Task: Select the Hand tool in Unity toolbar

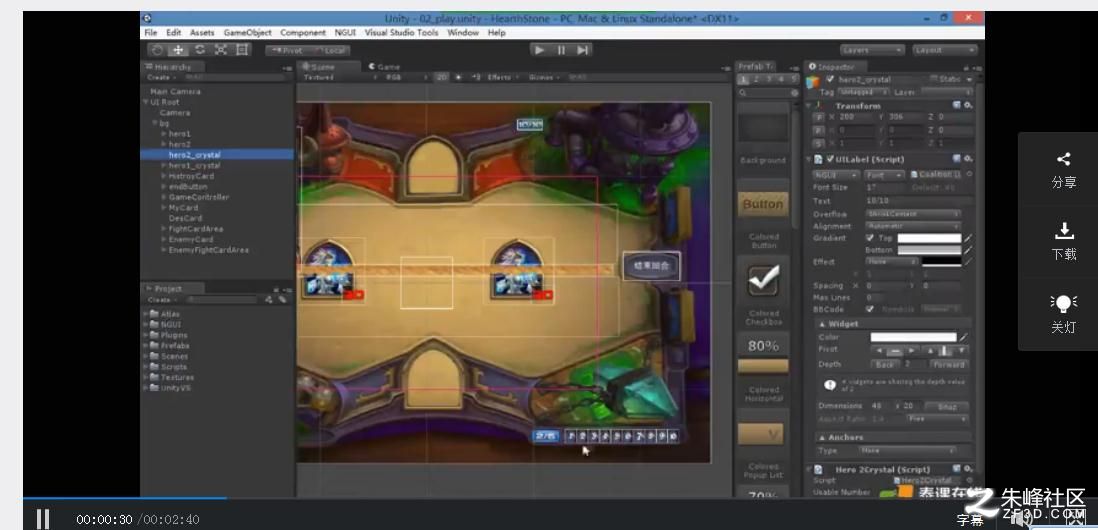Action: (158, 50)
